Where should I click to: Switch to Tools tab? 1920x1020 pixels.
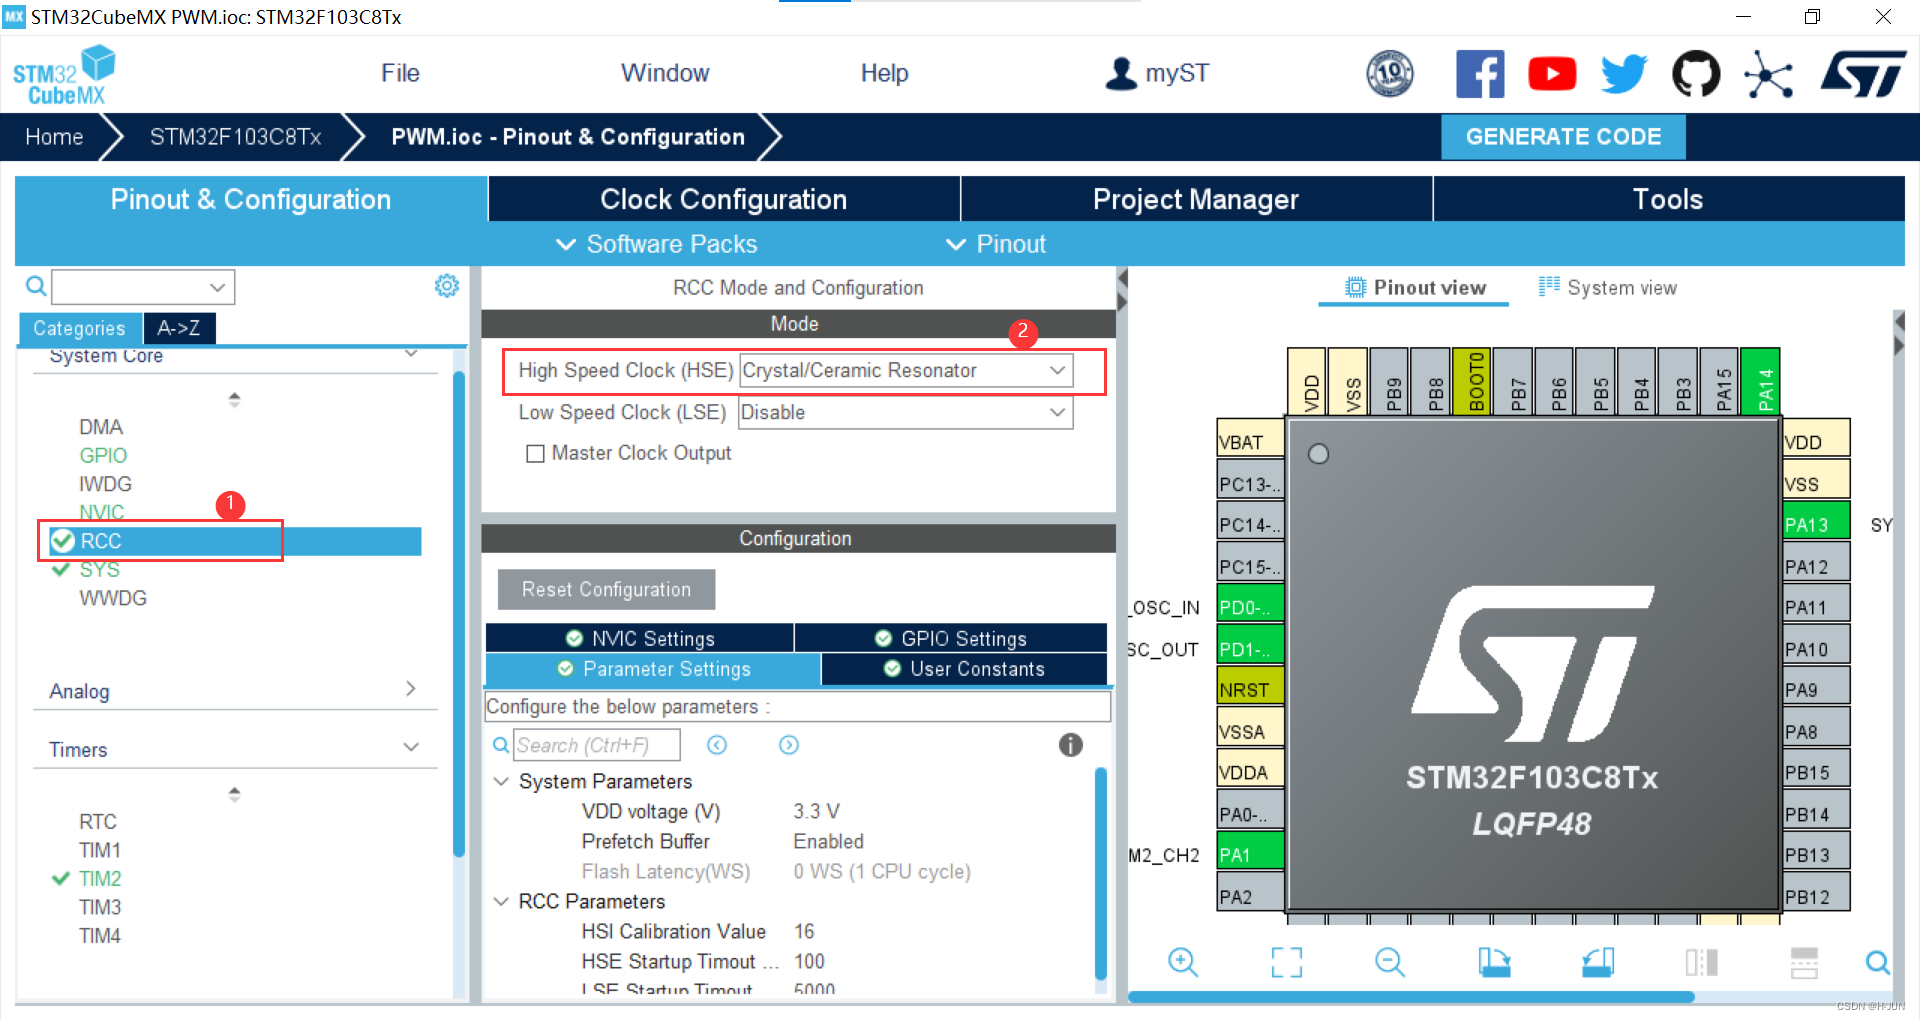1668,199
